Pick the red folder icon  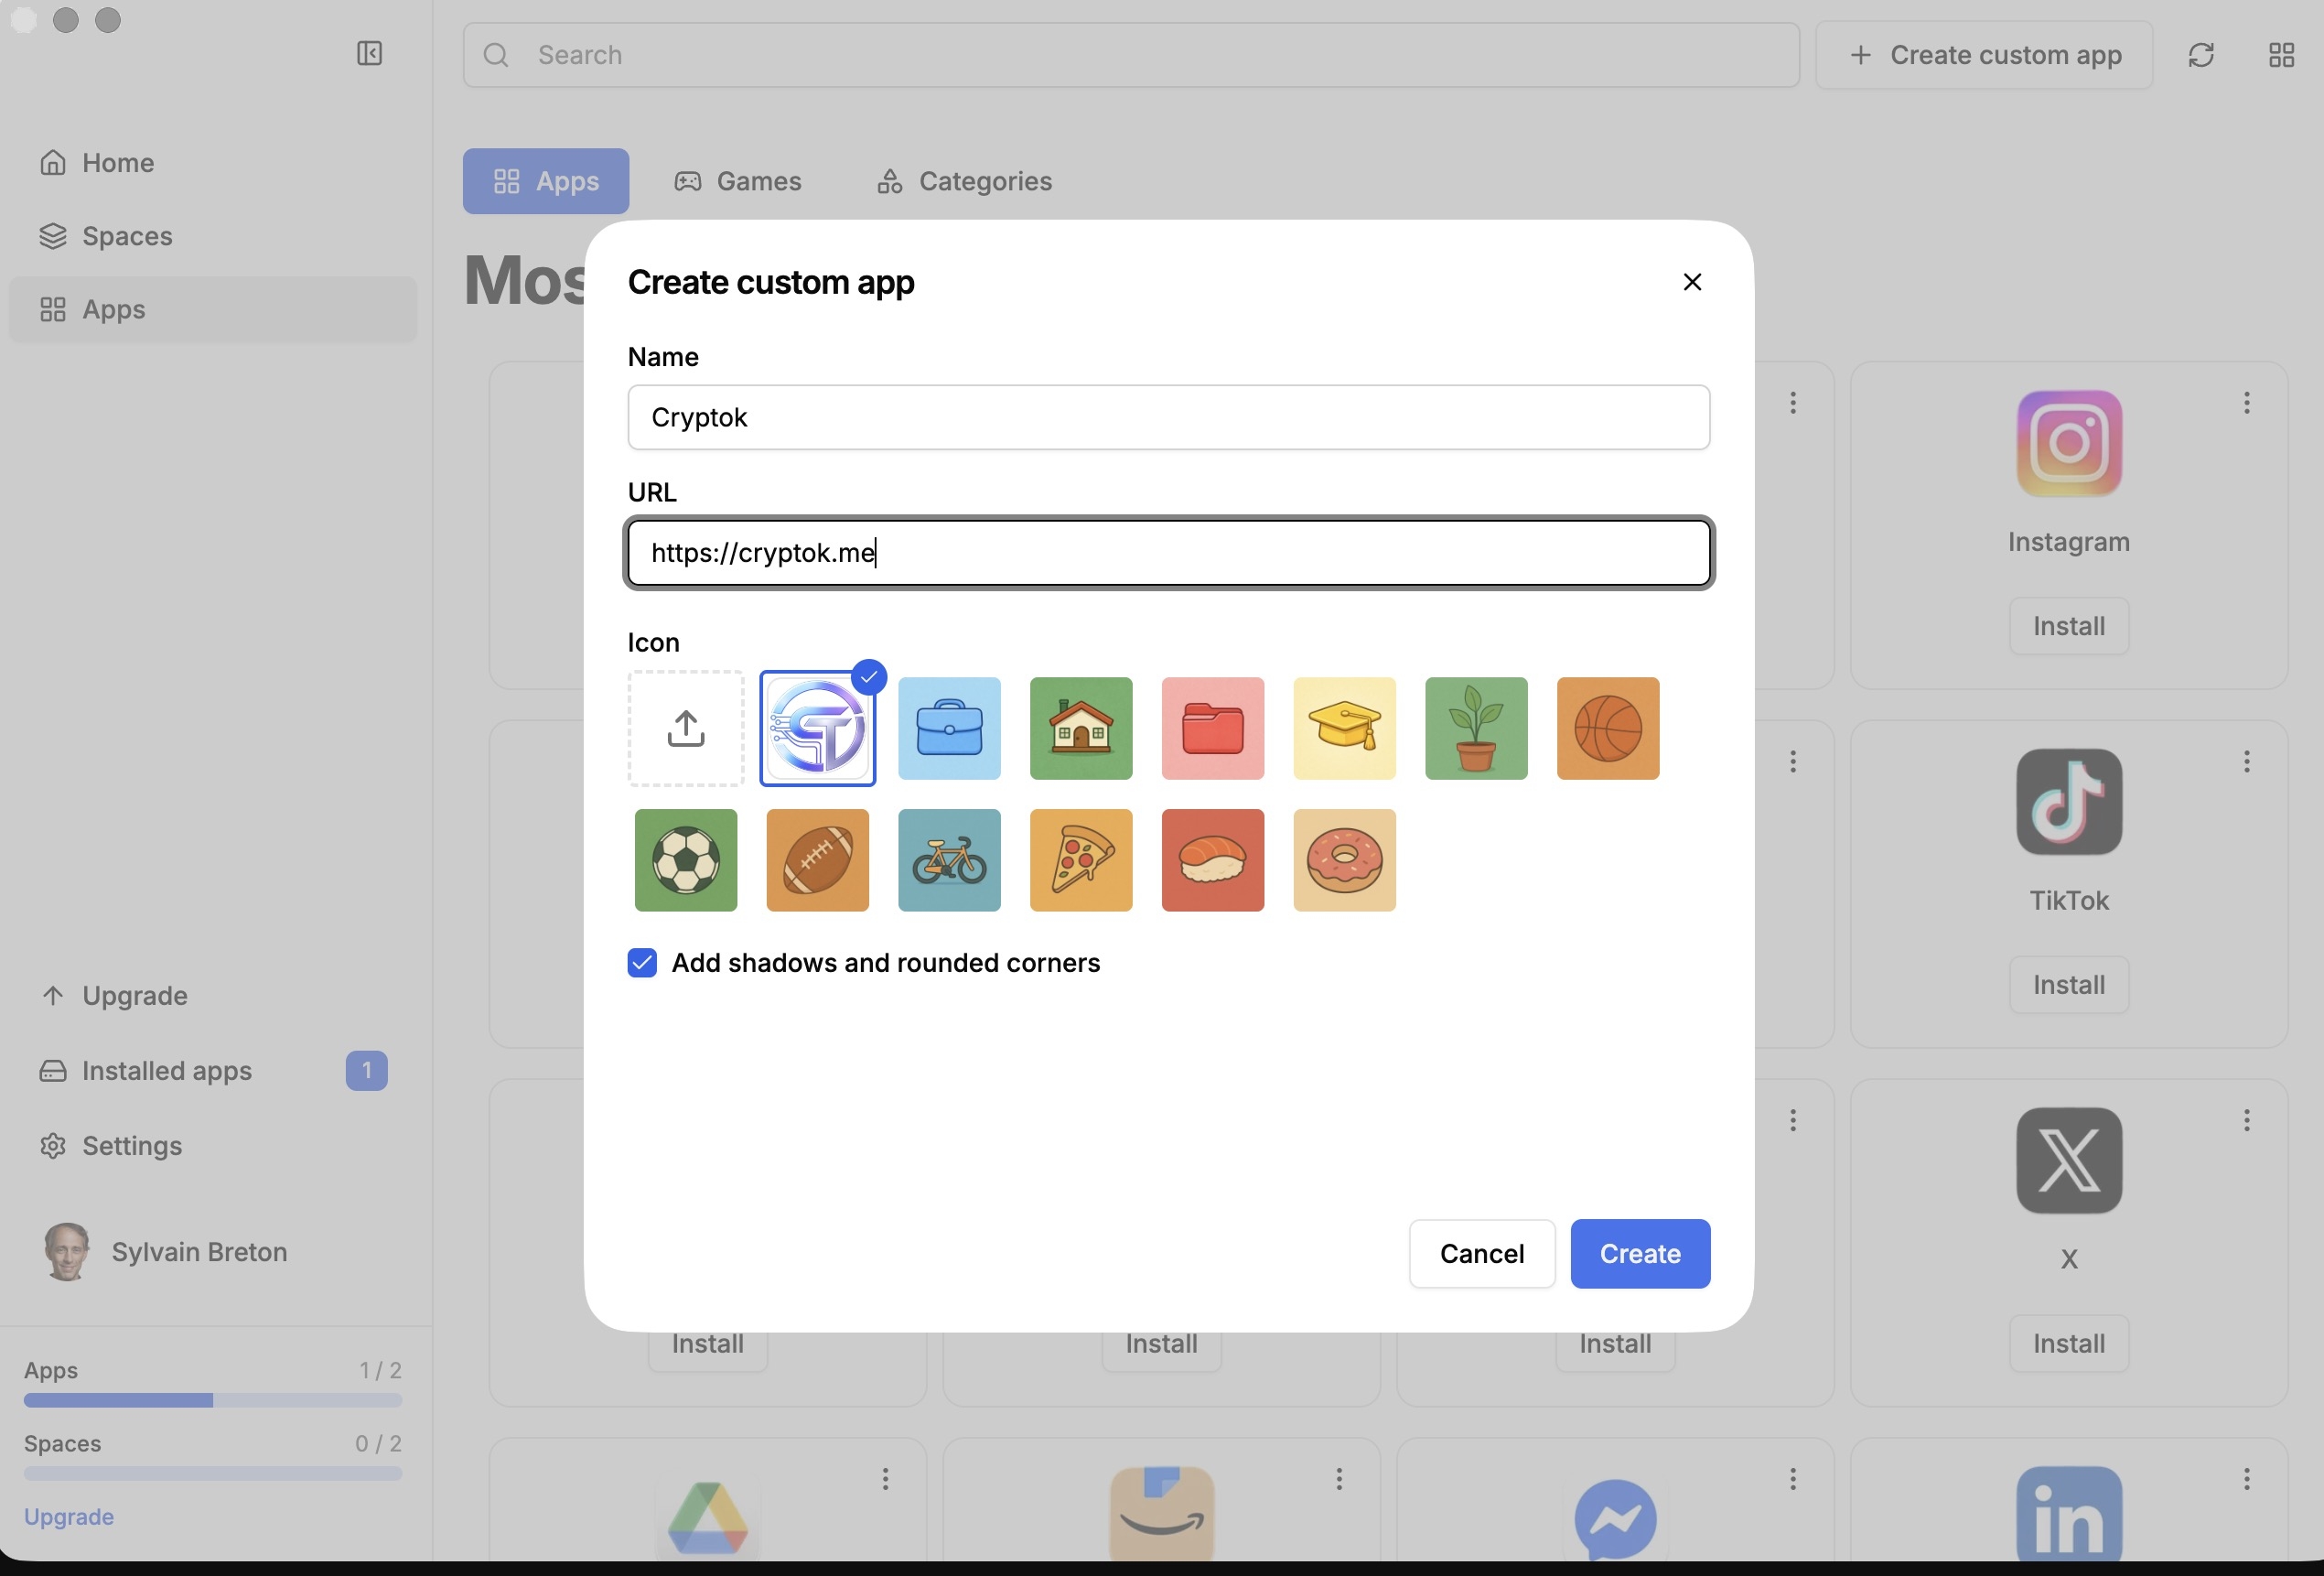[1212, 728]
